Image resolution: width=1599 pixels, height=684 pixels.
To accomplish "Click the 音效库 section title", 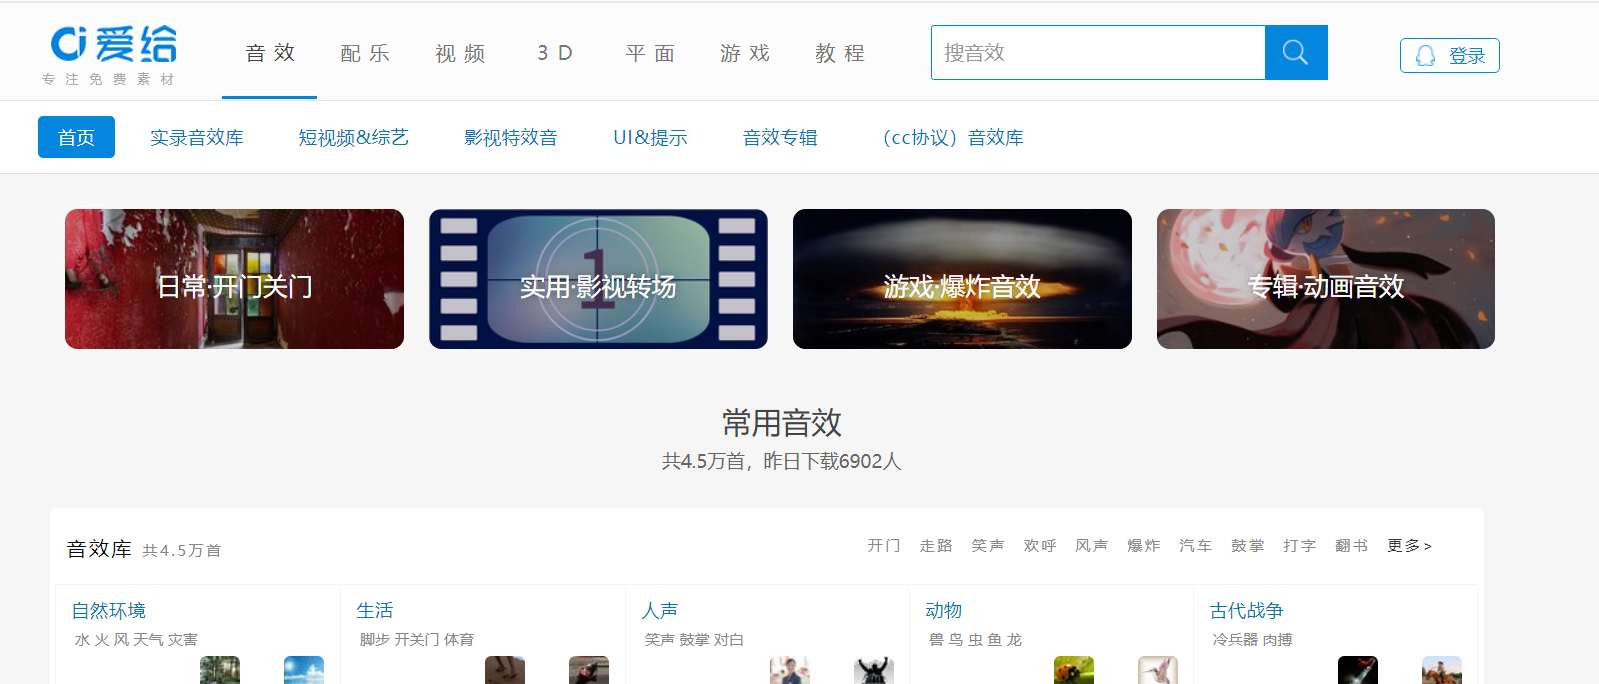I will click(99, 549).
